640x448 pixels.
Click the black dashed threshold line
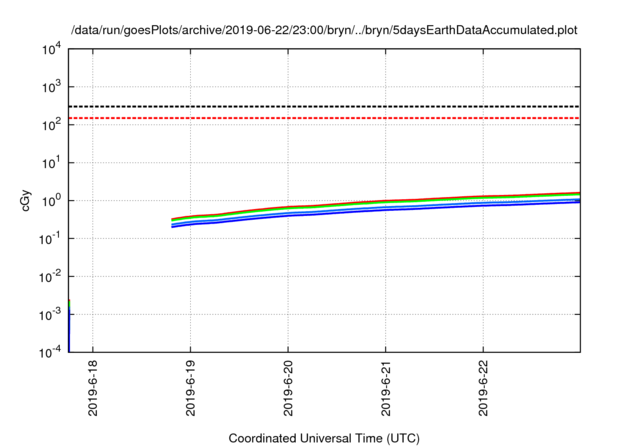324,106
